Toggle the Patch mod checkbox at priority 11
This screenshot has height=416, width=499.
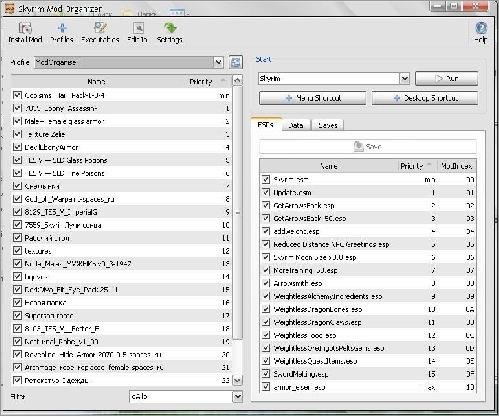tap(17, 238)
